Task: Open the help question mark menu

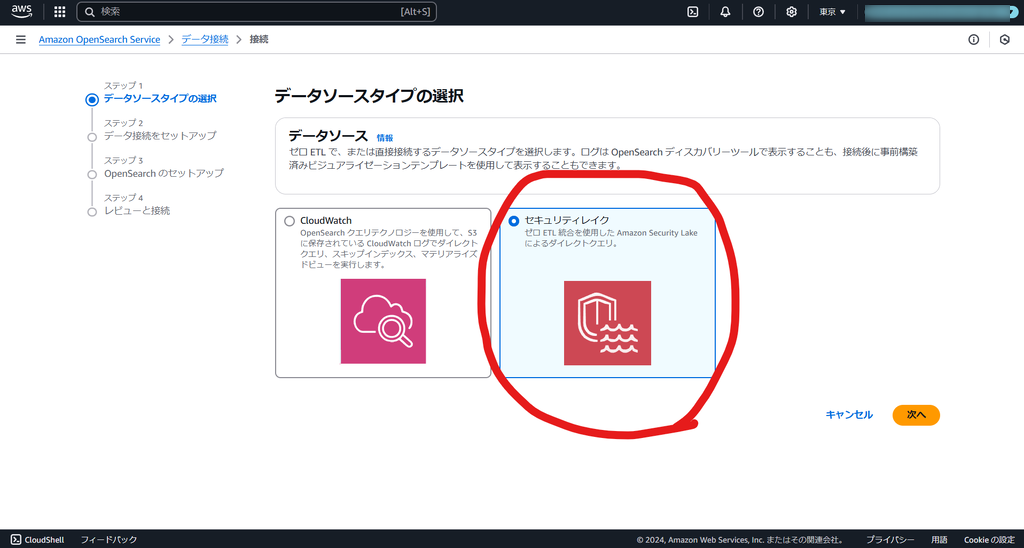Action: 758,12
